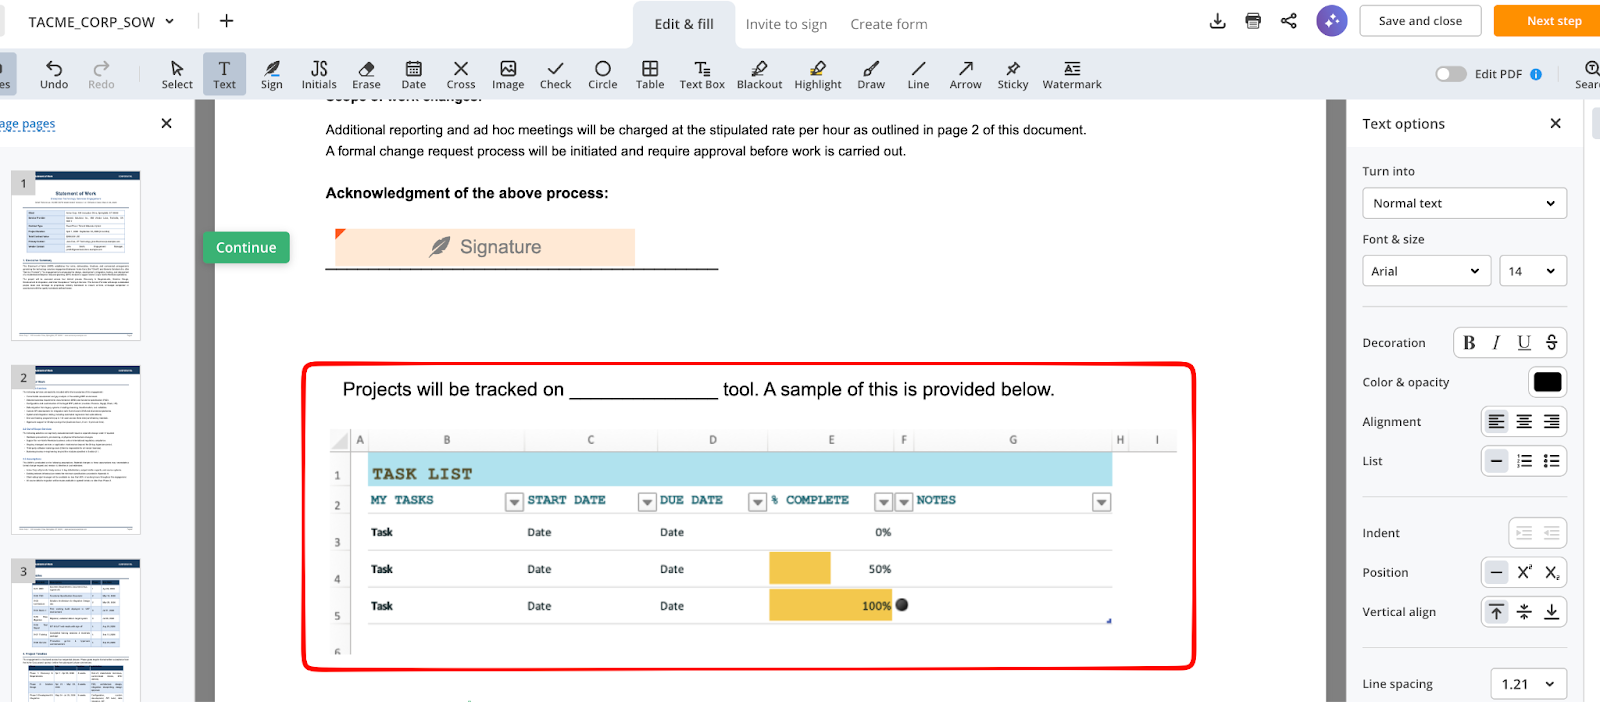The image size is (1600, 702).
Task: Open the Create form tab
Action: click(888, 24)
